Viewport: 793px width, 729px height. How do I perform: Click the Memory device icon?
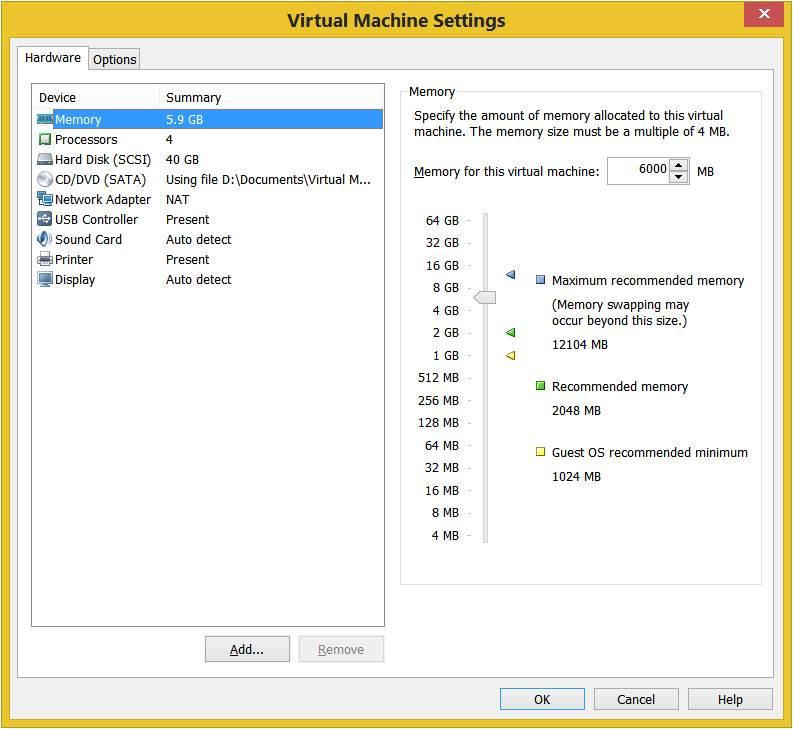tap(45, 119)
